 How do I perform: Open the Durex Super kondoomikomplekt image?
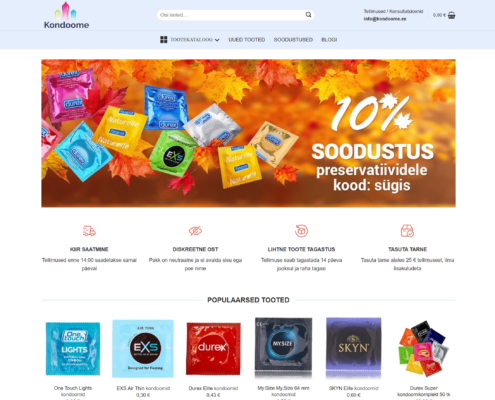click(x=424, y=349)
